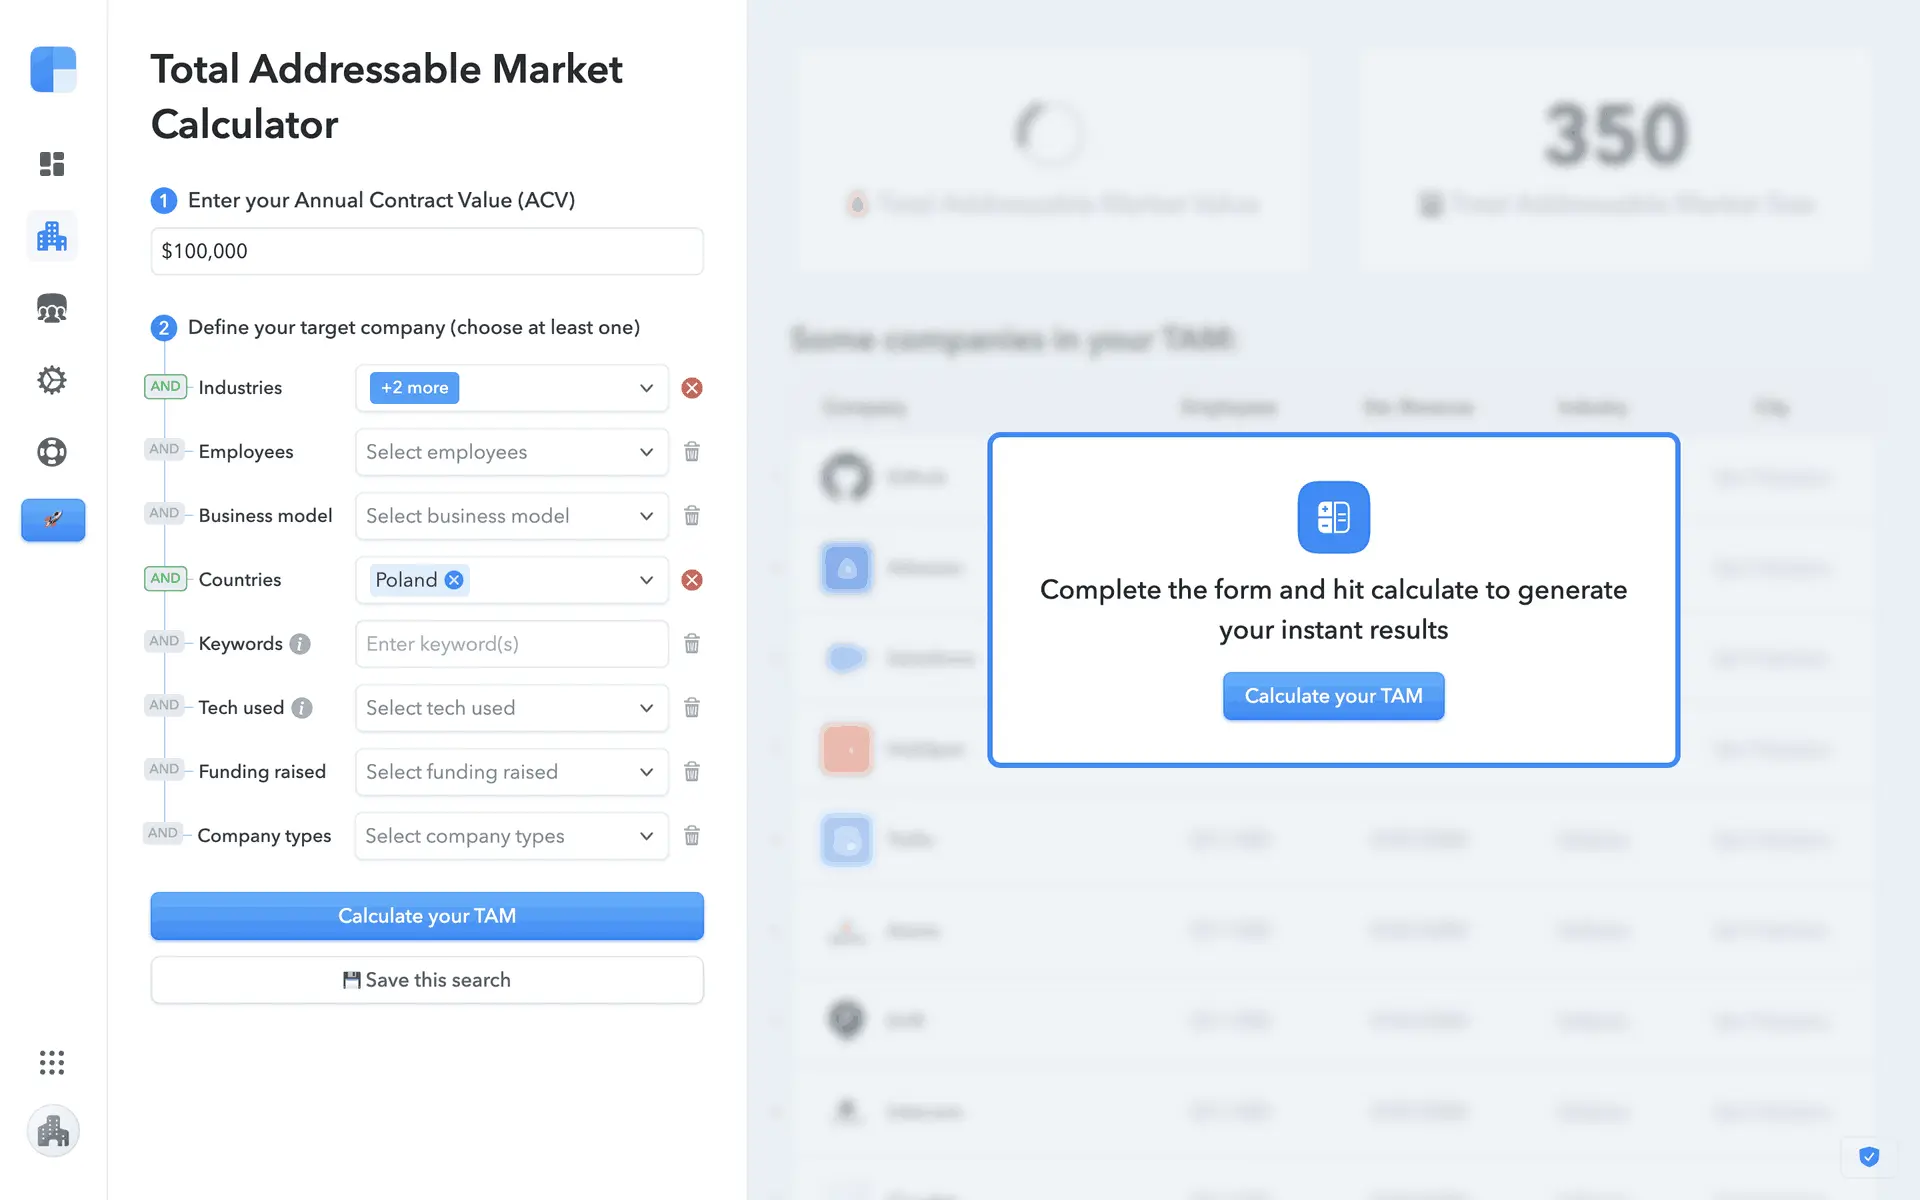Click the info icon beside Keywords
This screenshot has width=1920, height=1200.
300,644
